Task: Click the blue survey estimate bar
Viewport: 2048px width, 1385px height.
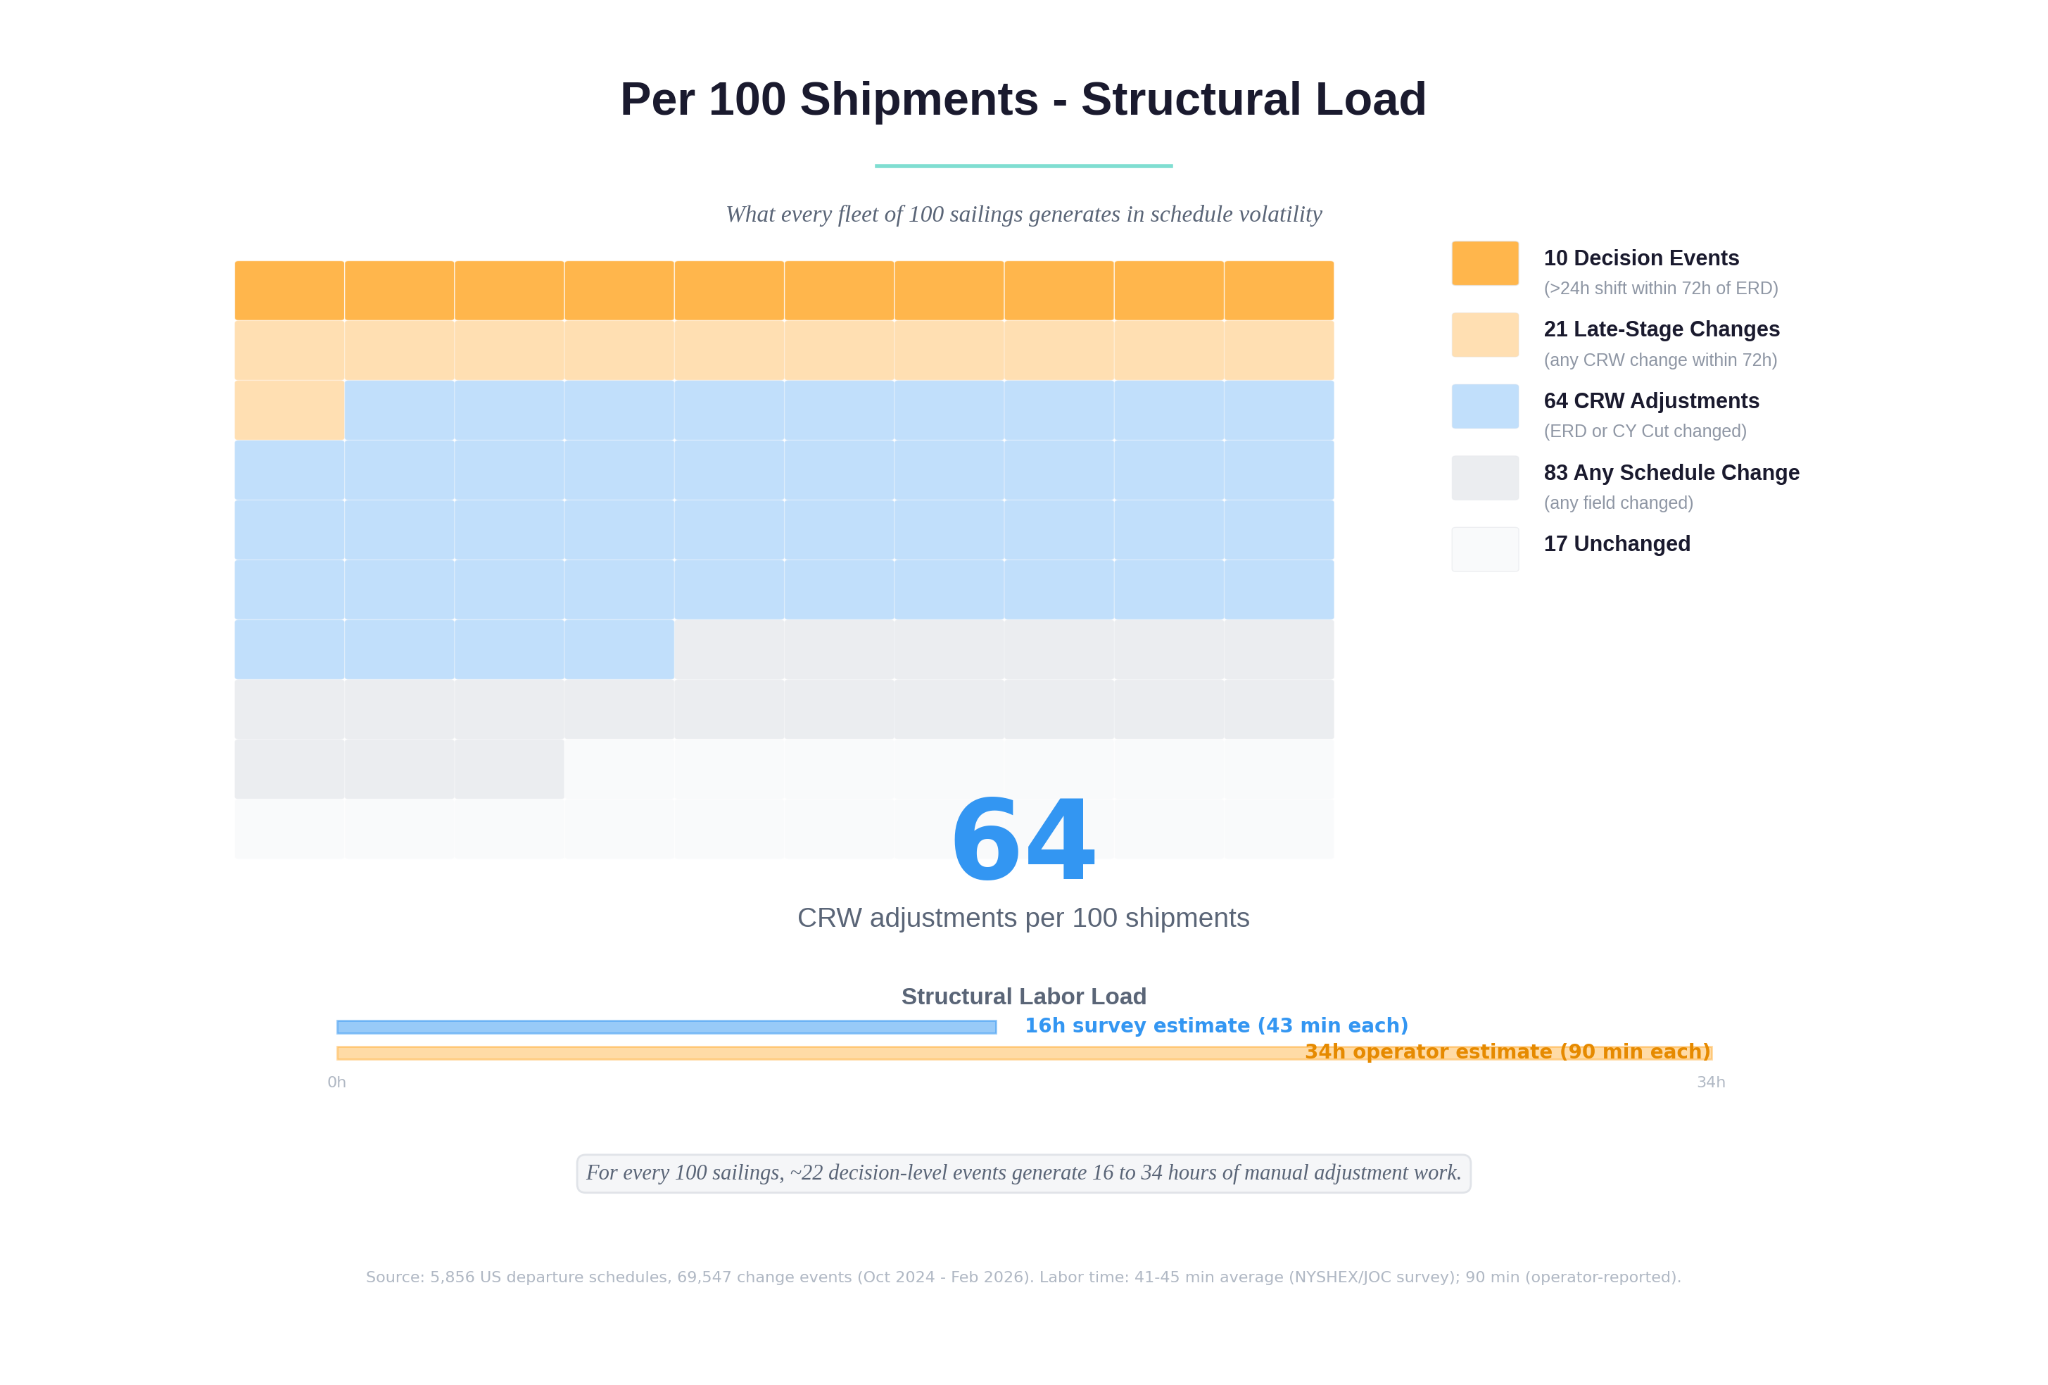Action: 666,1027
